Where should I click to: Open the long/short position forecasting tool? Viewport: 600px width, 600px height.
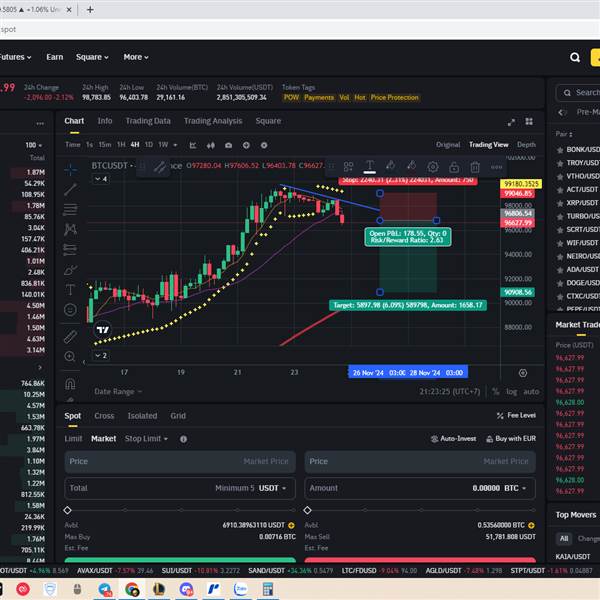pos(70,249)
